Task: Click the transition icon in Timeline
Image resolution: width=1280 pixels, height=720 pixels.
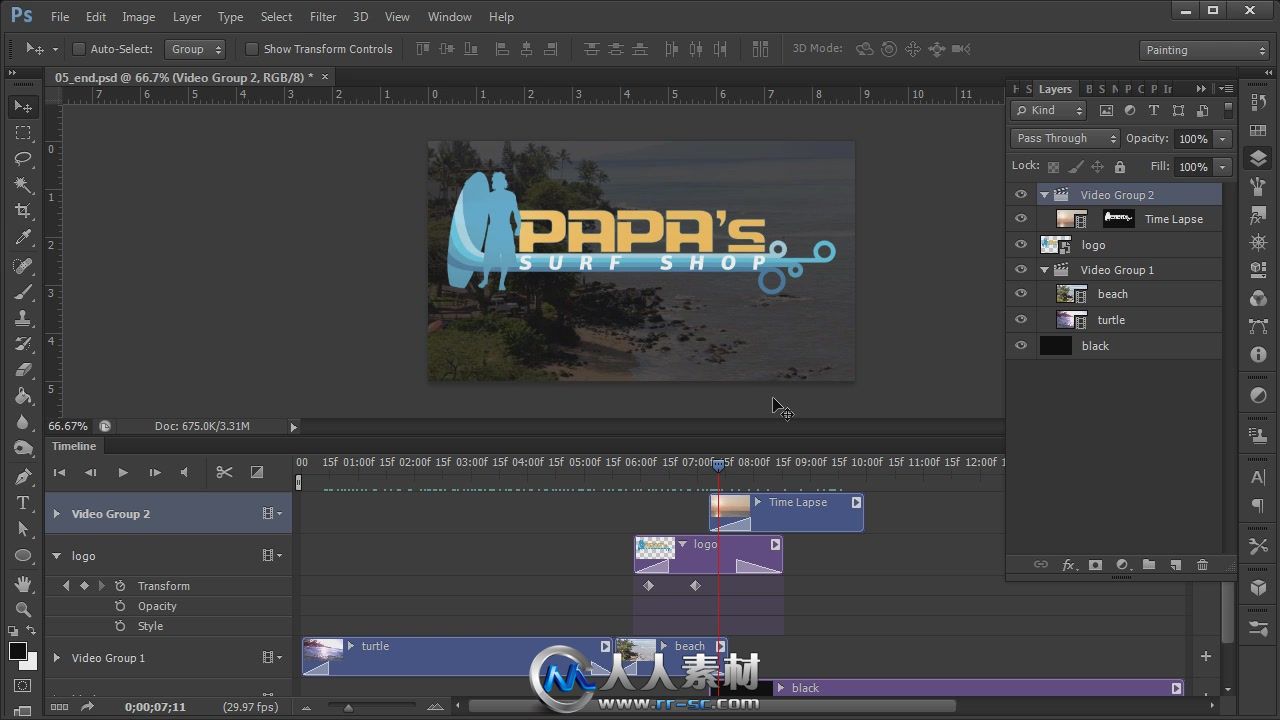Action: click(x=256, y=472)
